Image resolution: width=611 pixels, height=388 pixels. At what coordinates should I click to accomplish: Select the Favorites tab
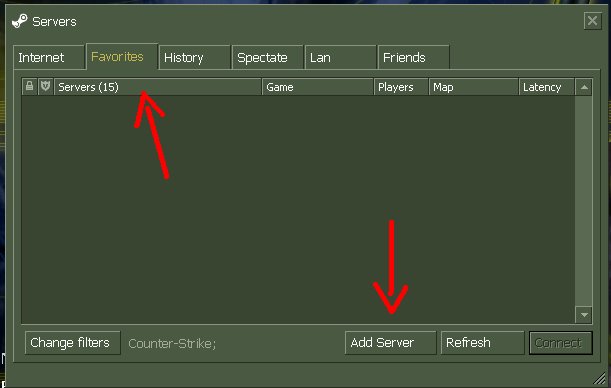122,56
